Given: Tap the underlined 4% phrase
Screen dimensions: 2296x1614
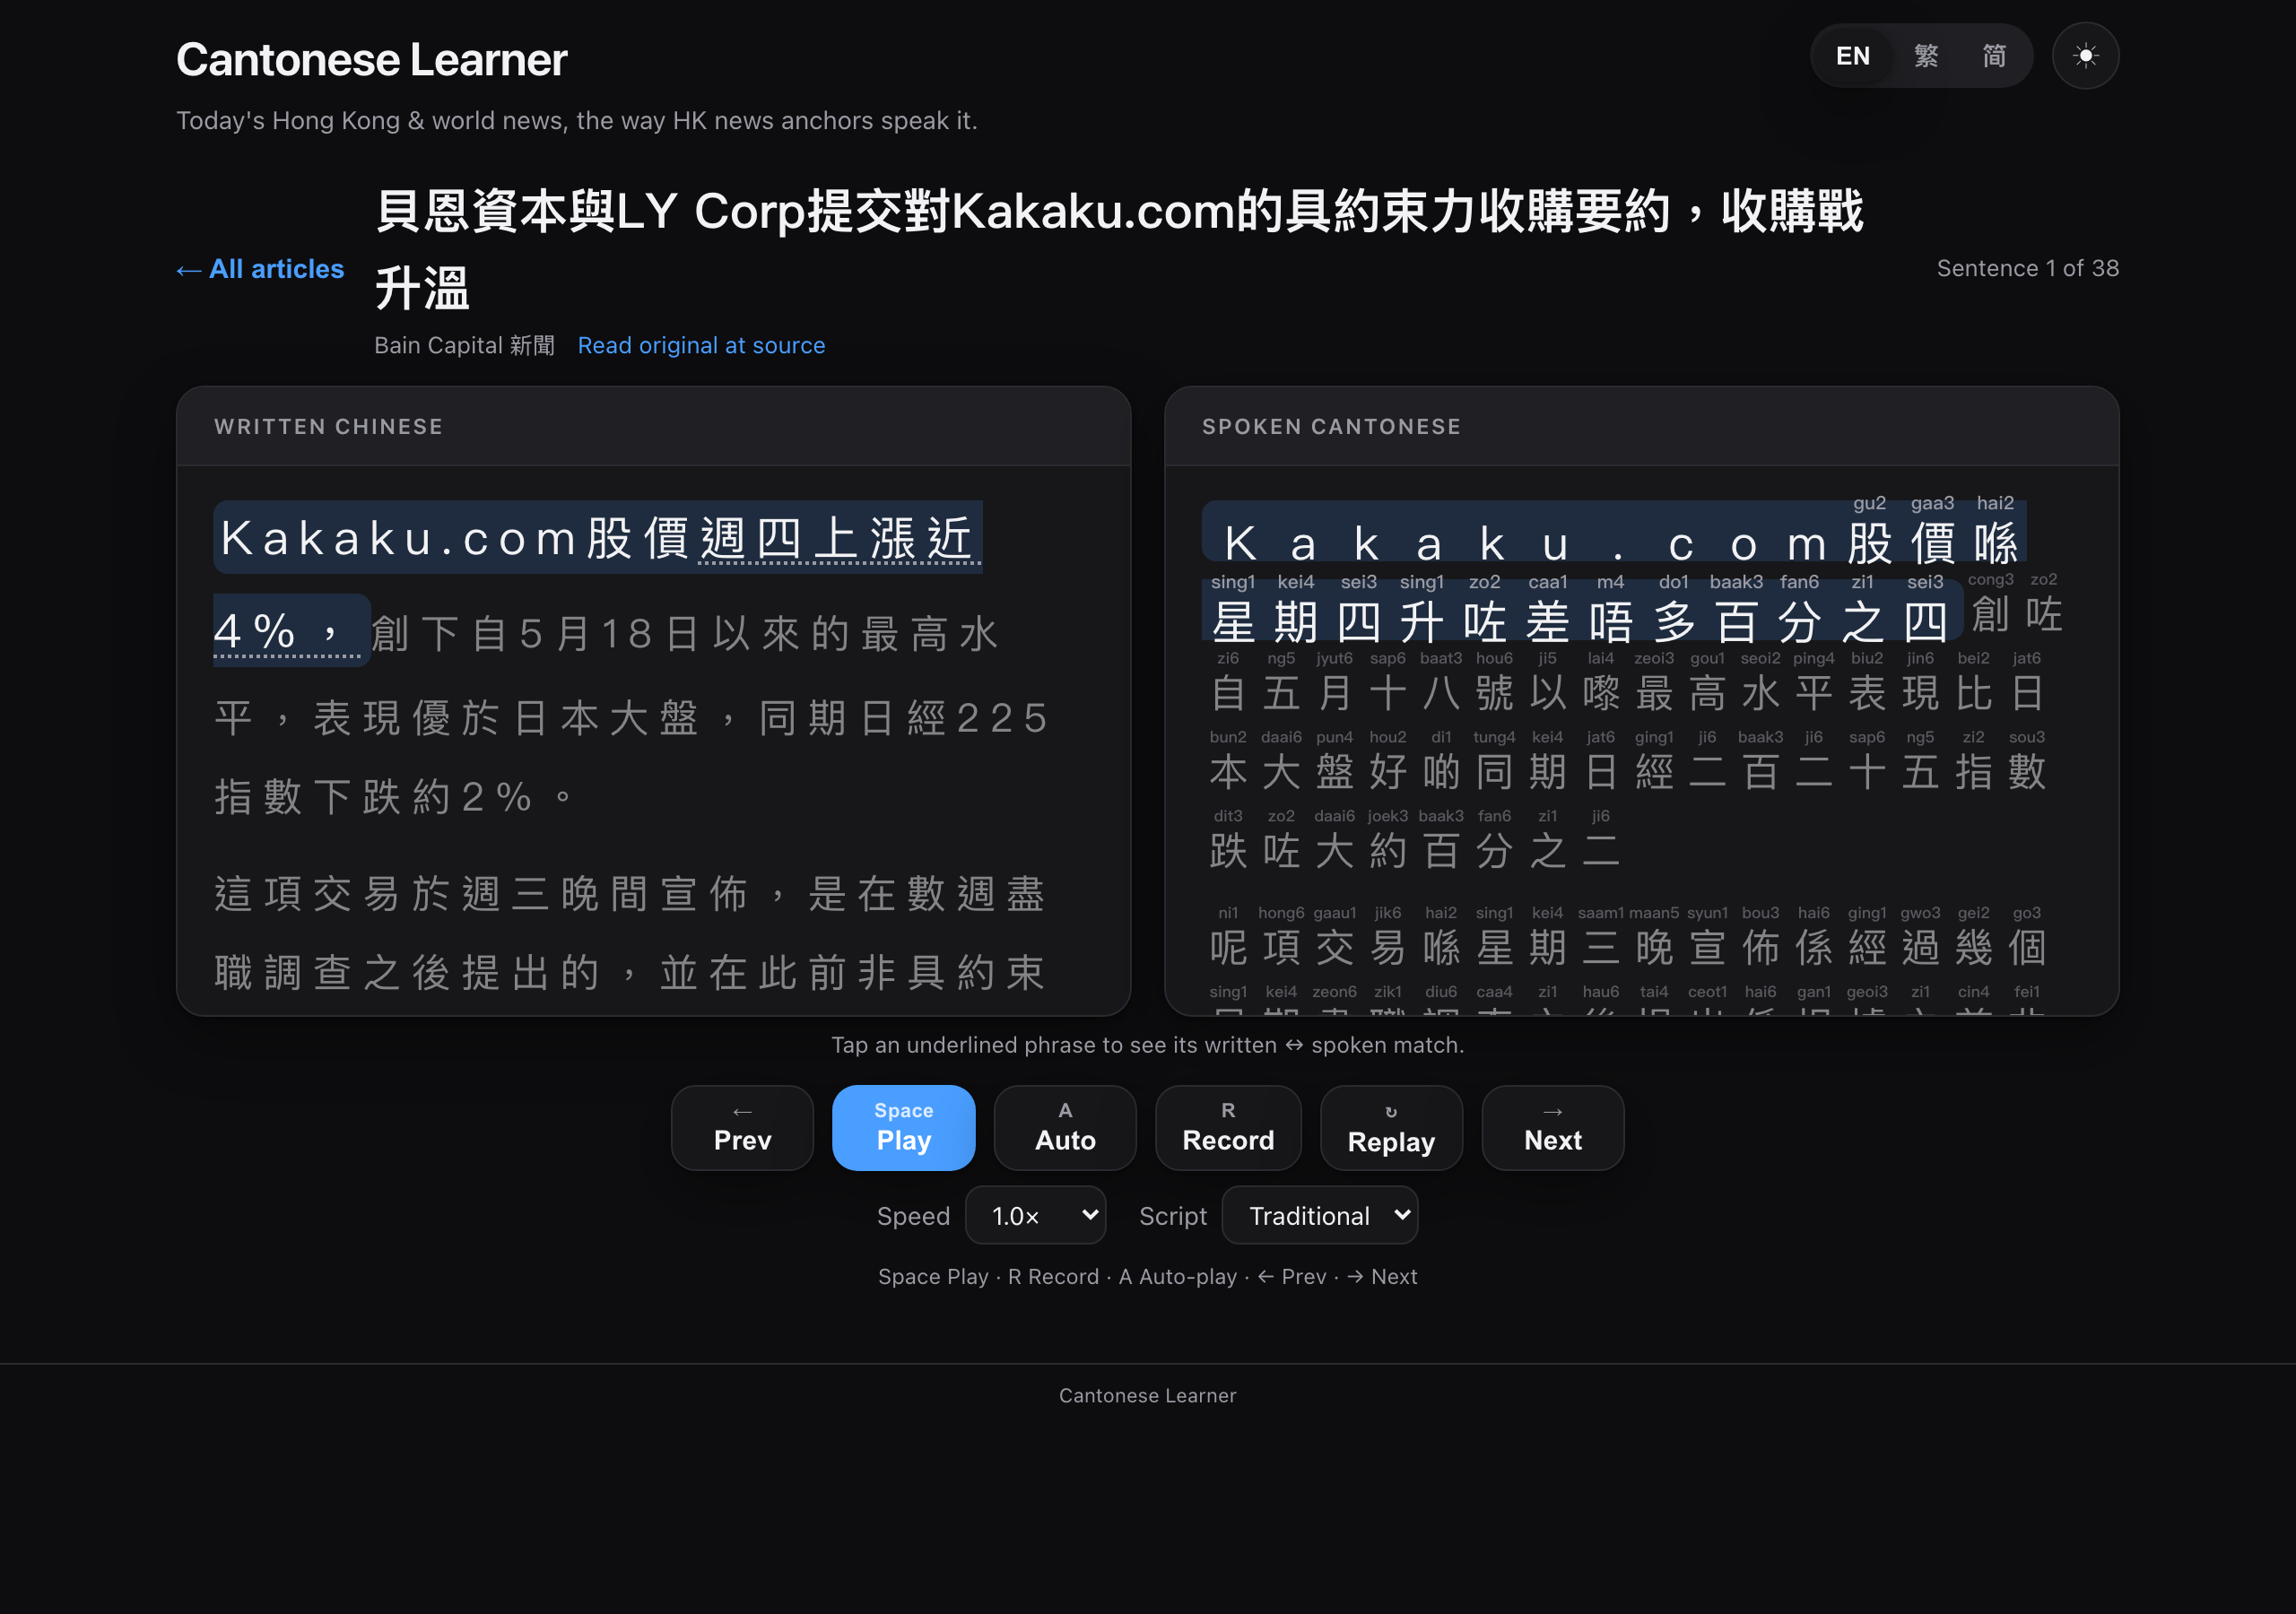Looking at the screenshot, I should (286, 632).
